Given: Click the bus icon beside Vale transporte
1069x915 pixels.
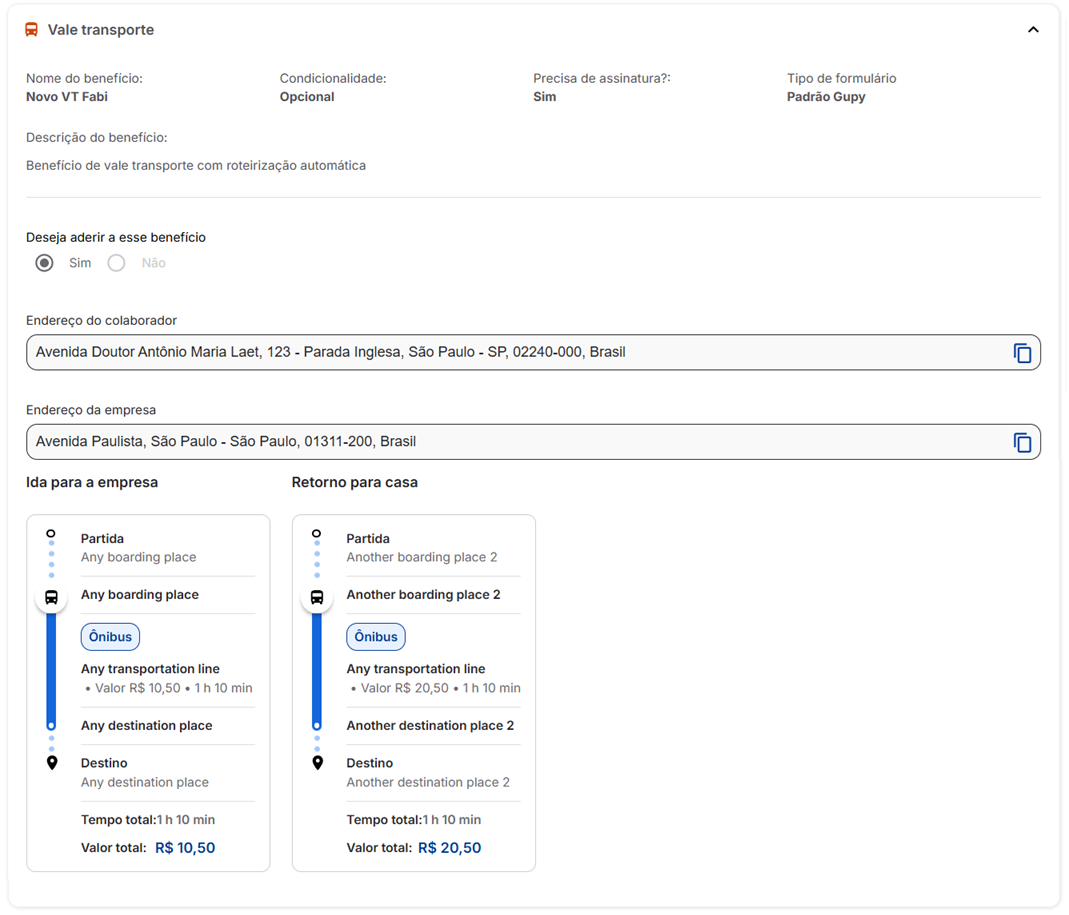Looking at the screenshot, I should pyautogui.click(x=31, y=29).
